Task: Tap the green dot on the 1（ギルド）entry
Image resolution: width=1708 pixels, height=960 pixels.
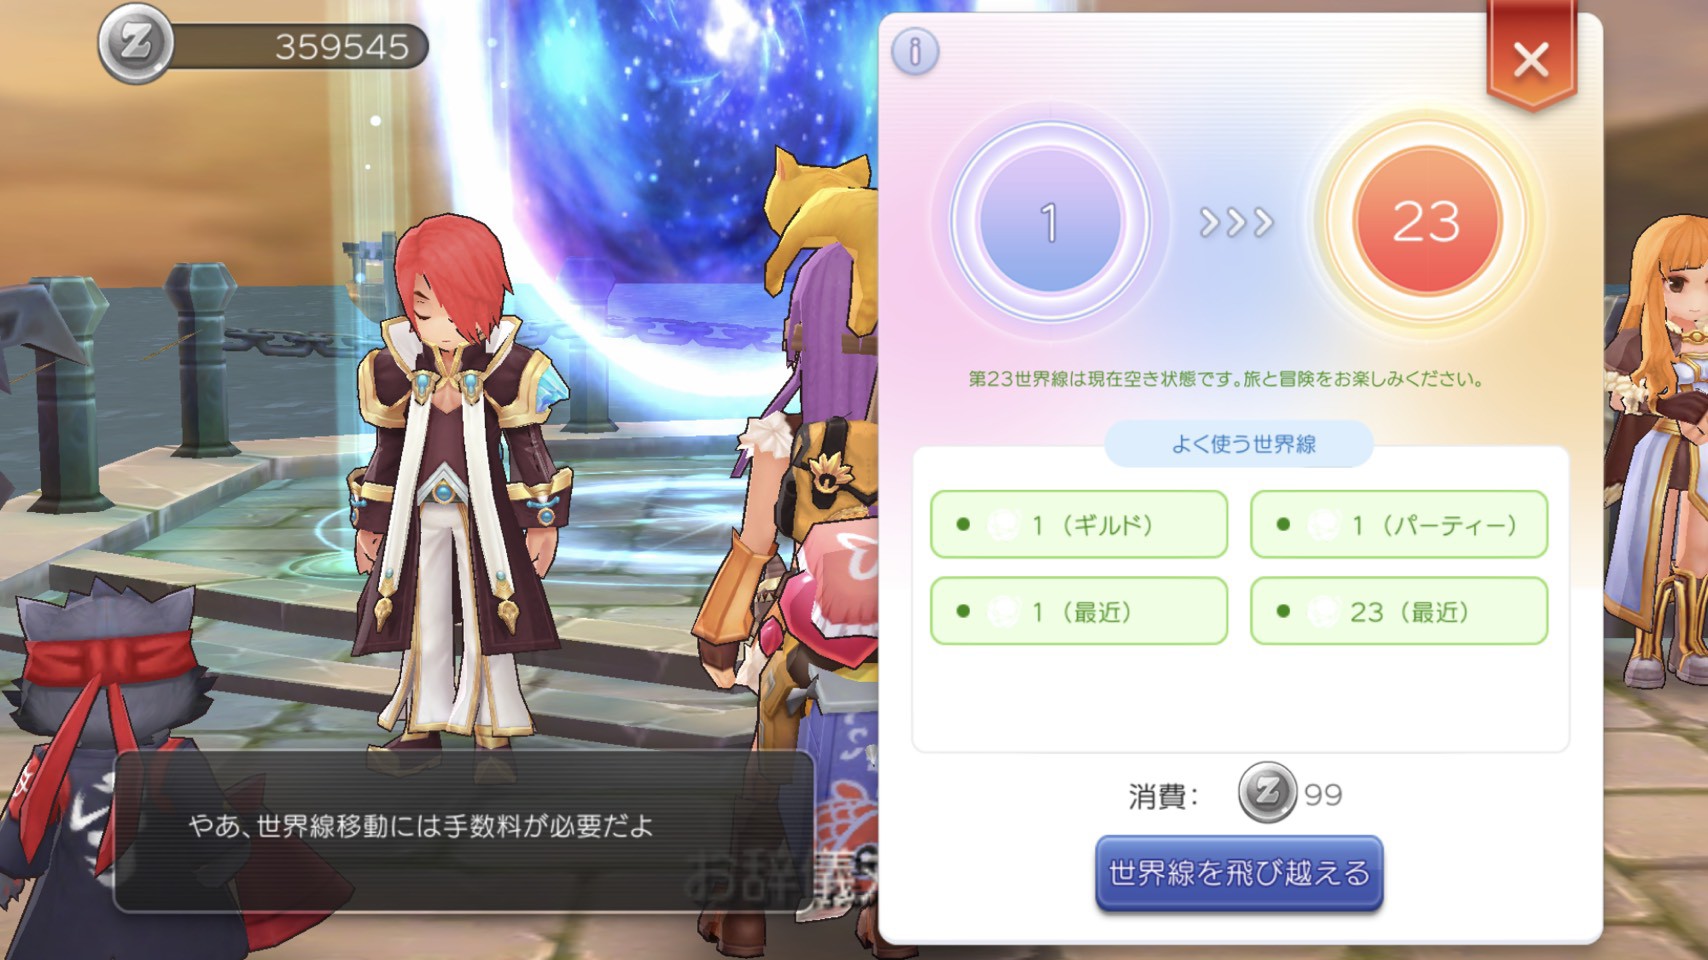Action: click(963, 524)
